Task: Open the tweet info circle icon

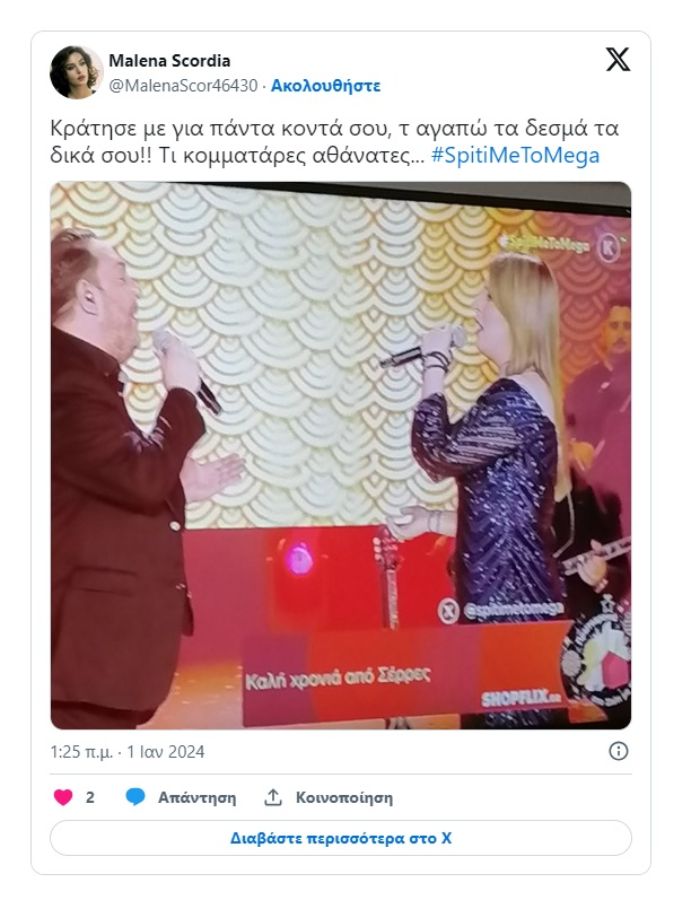Action: tap(619, 751)
